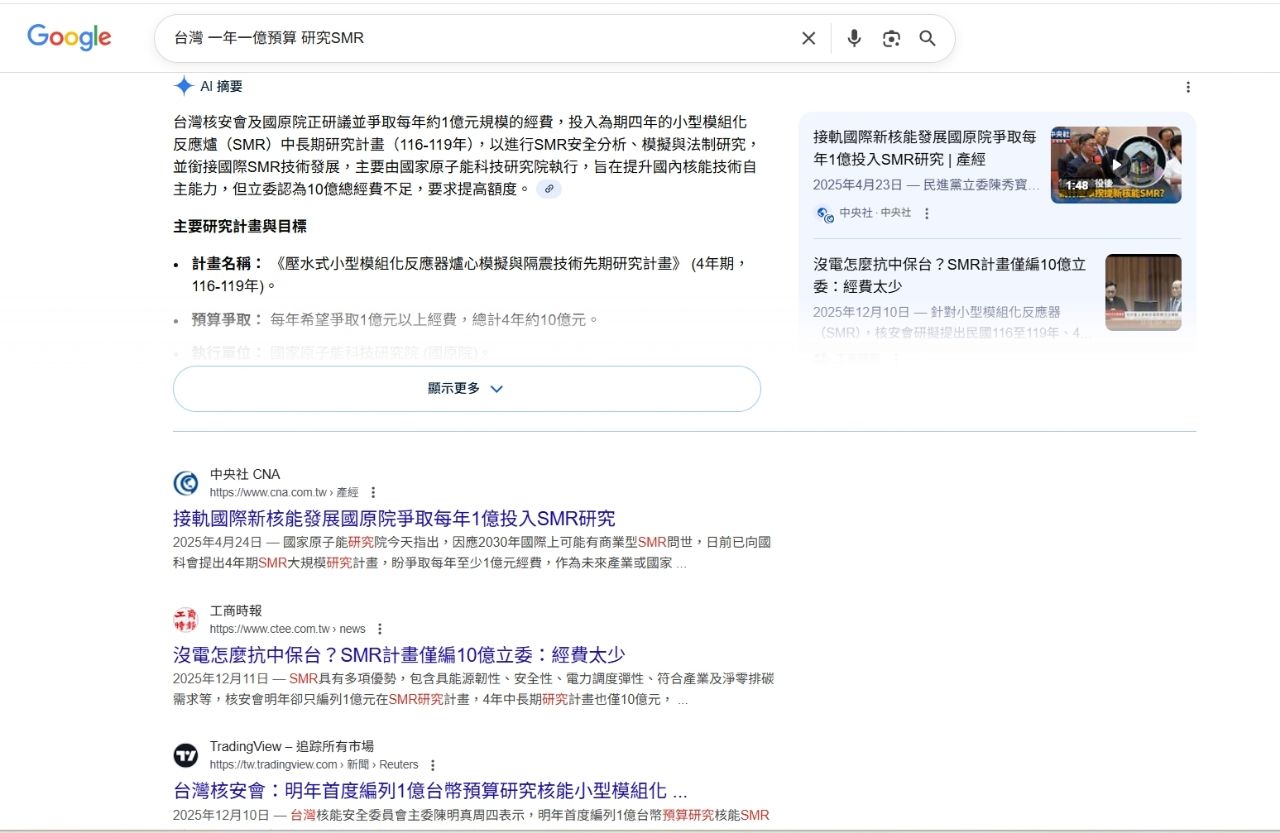Click the TradingView site favicon

click(186, 755)
